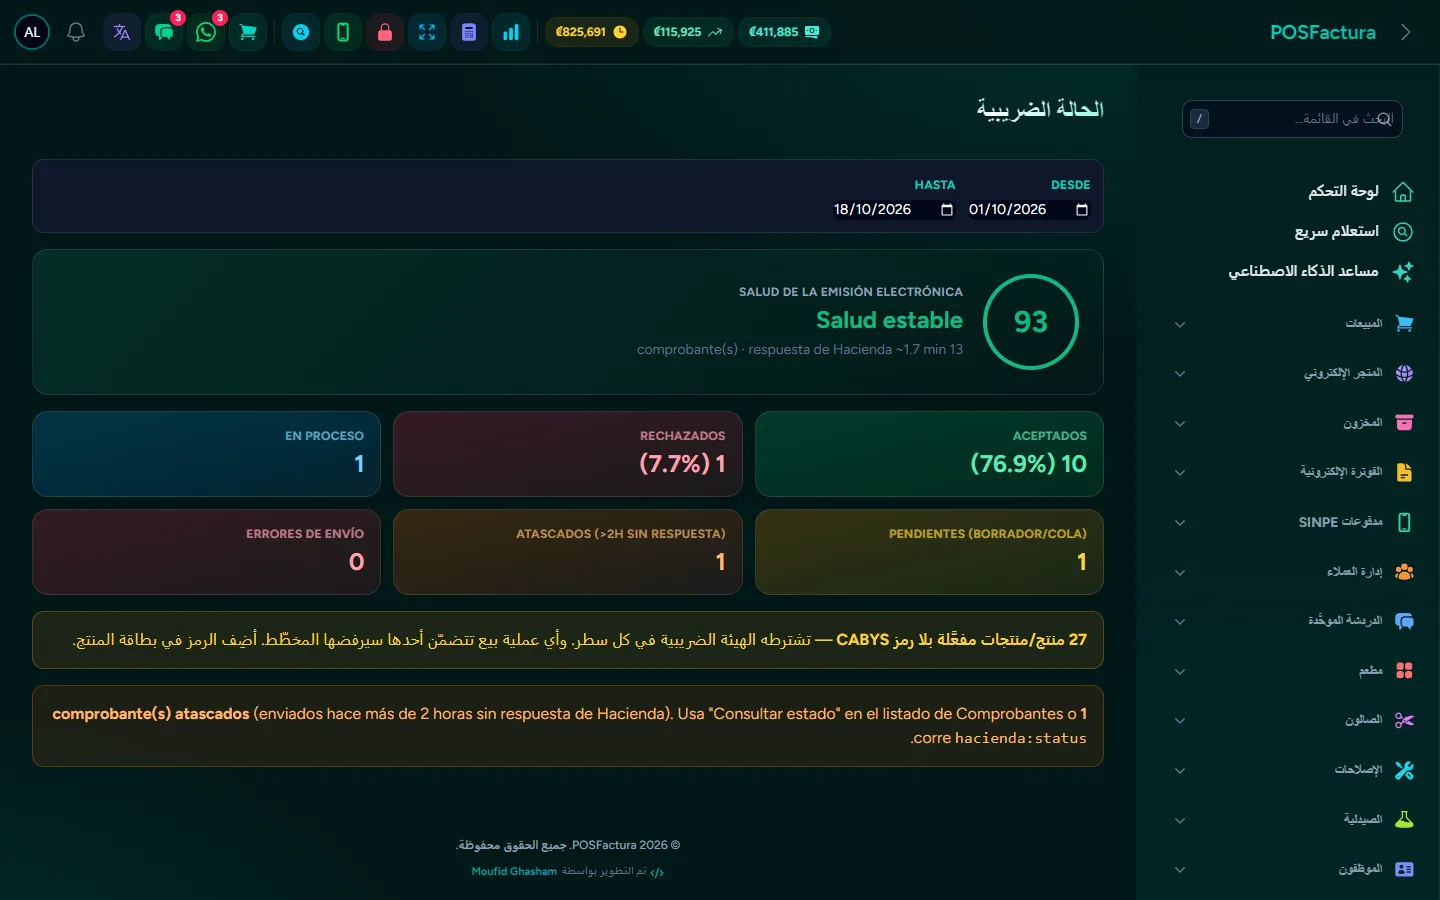The image size is (1440, 900).
Task: Click the Moufid Ghasham developer link
Action: point(514,871)
